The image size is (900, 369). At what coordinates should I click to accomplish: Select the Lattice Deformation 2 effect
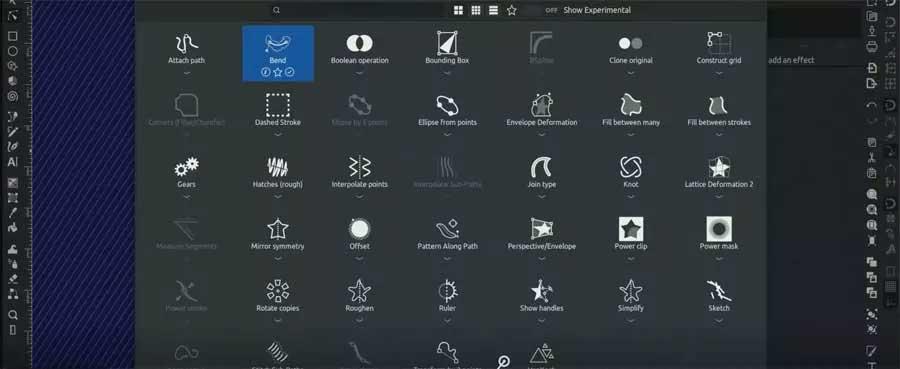pos(719,173)
